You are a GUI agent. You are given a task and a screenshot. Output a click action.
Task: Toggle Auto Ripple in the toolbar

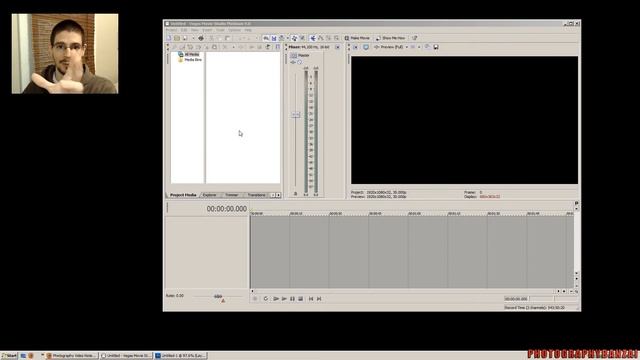[281, 38]
